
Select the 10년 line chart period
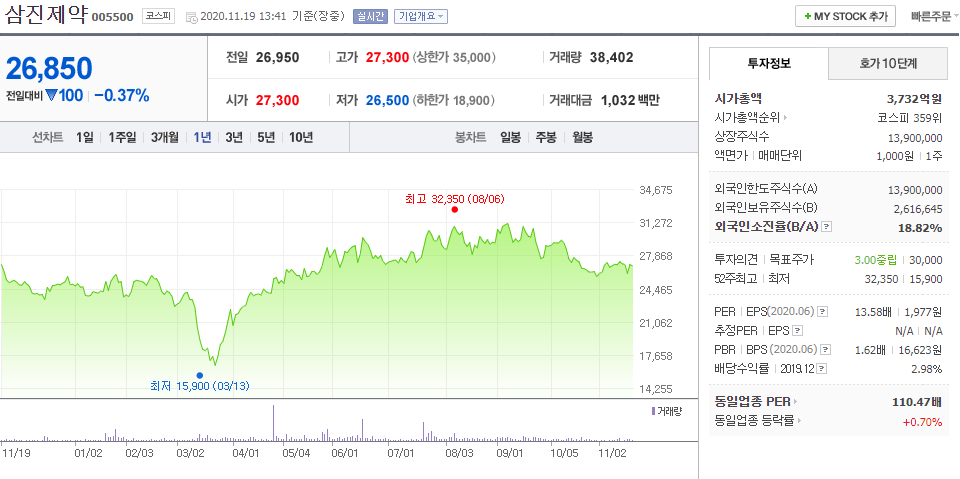click(301, 137)
